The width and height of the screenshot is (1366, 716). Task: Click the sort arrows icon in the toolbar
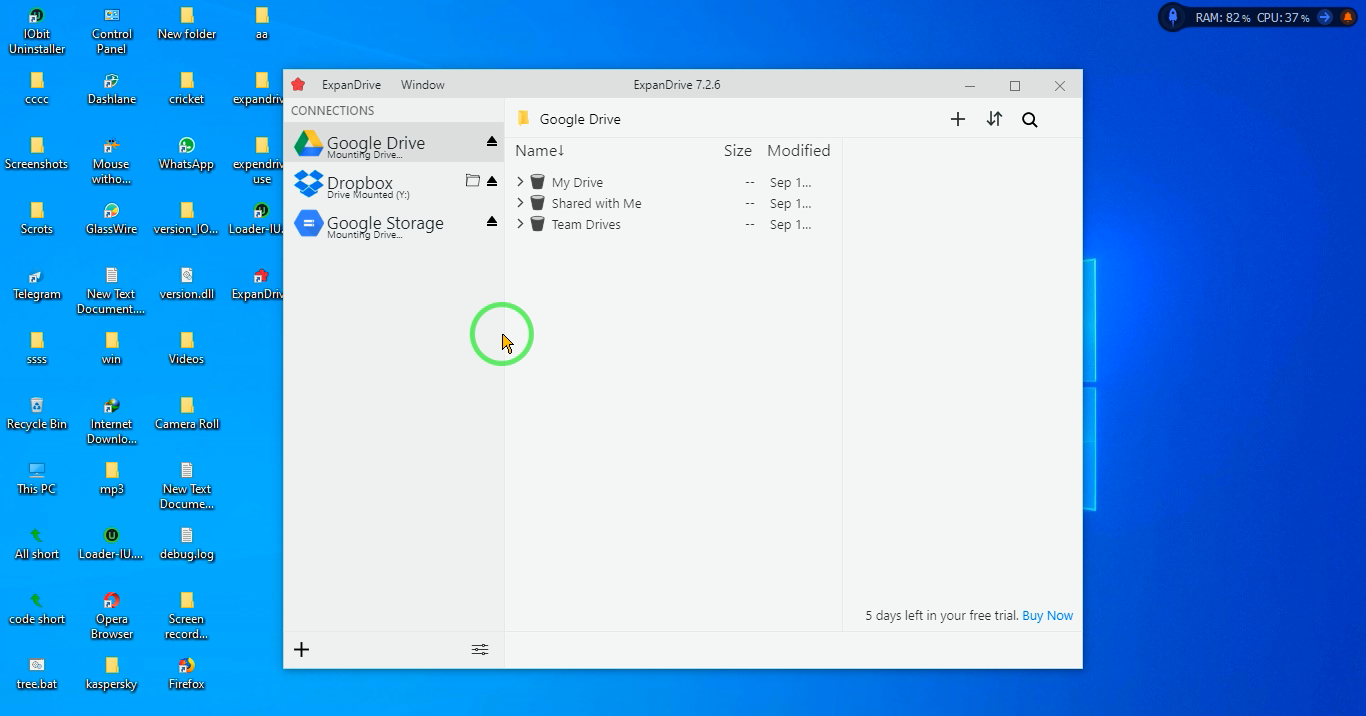(x=994, y=119)
